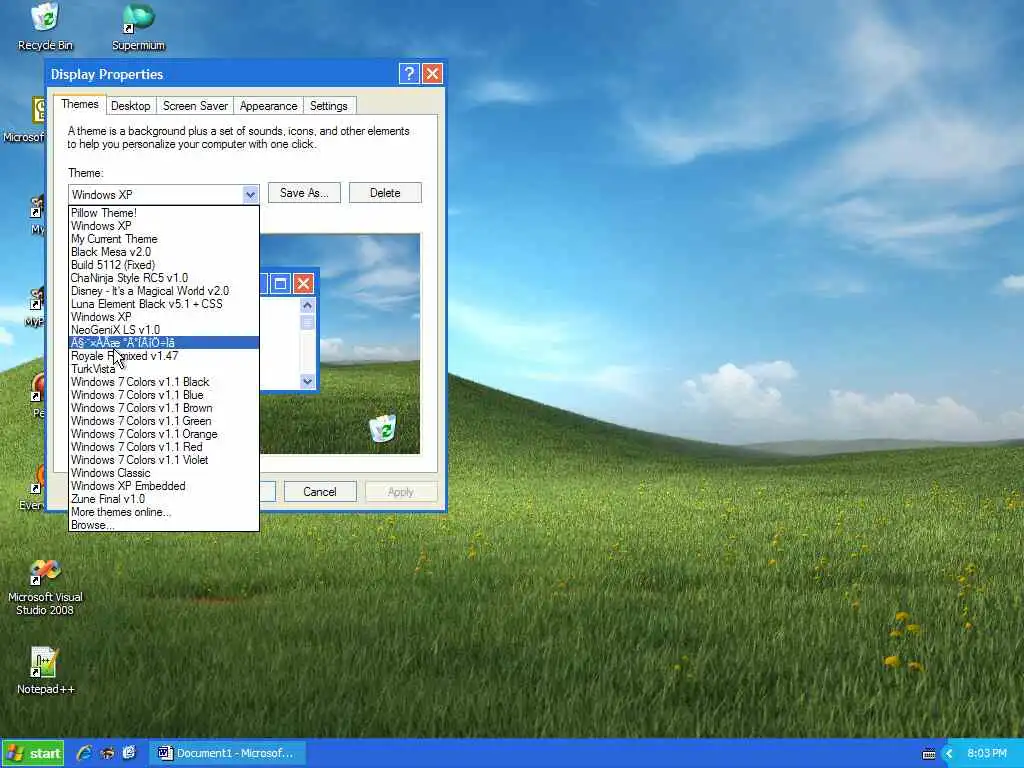
Task: Select 'TurkVista' theme
Action: click(x=164, y=369)
